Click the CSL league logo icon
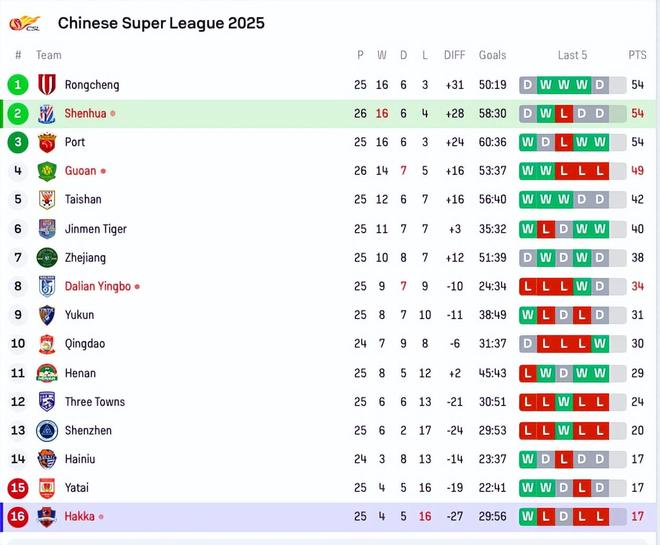Viewport: 660px width, 545px height. (x=25, y=22)
